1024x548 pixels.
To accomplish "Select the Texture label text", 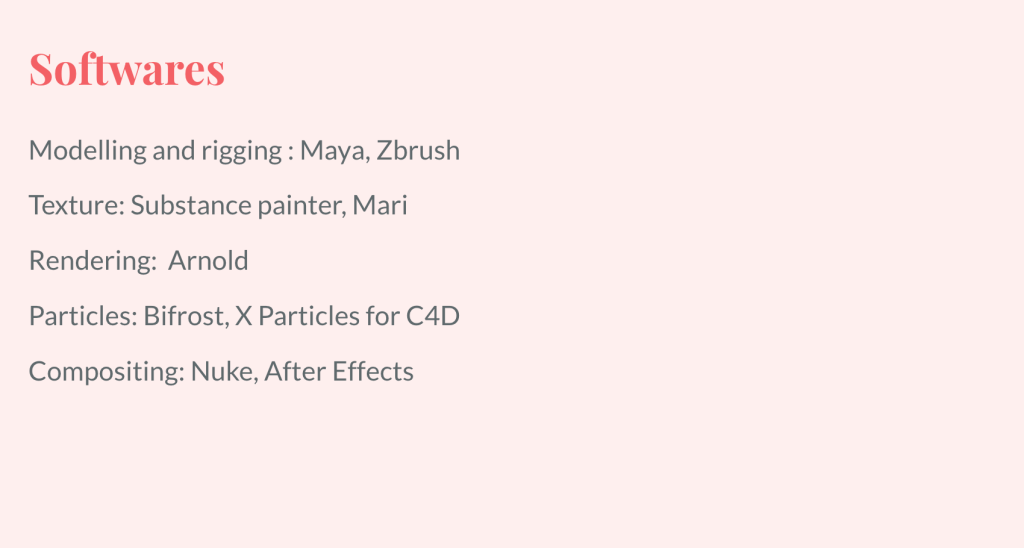I will (x=76, y=205).
